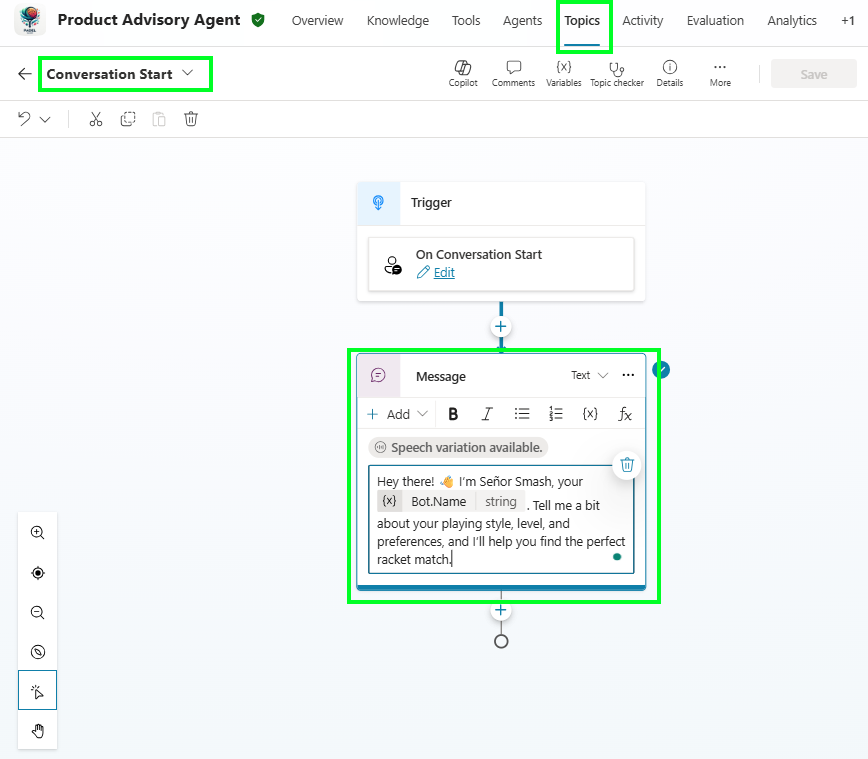The height and width of the screenshot is (759, 868).
Task: Expand the Add dropdown in message
Action: coord(398,414)
